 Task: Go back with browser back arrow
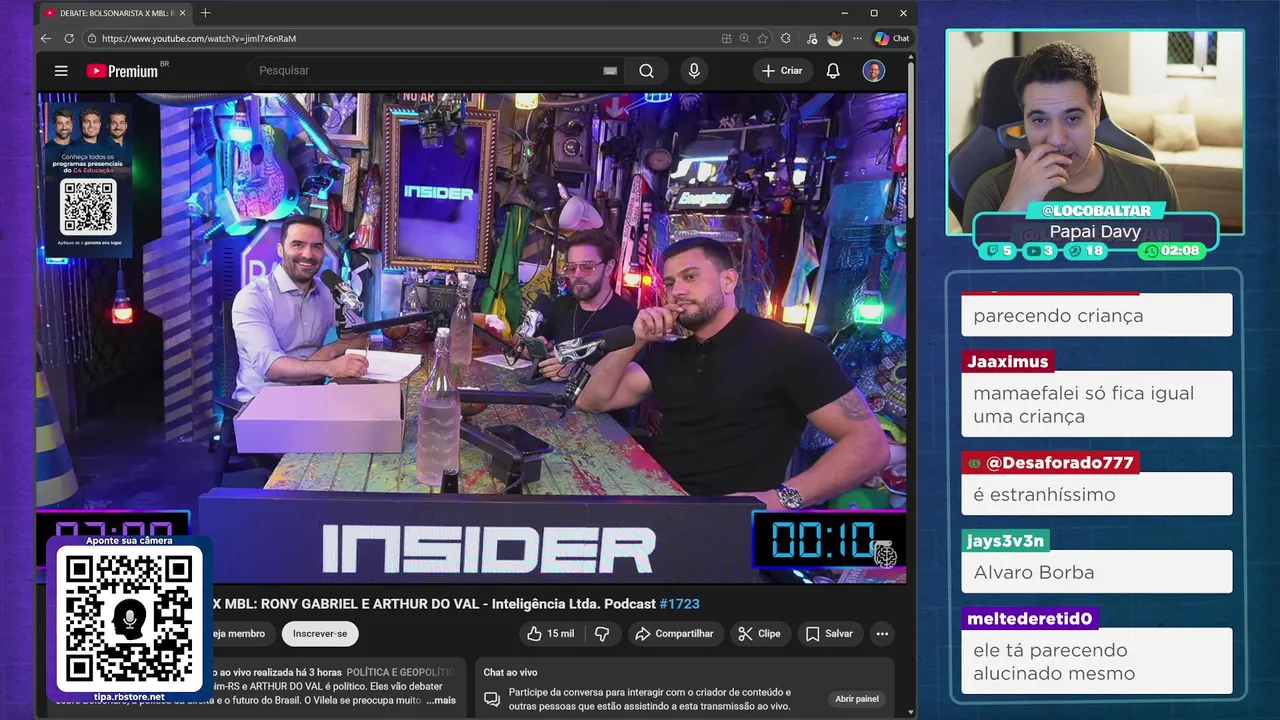coord(46,38)
